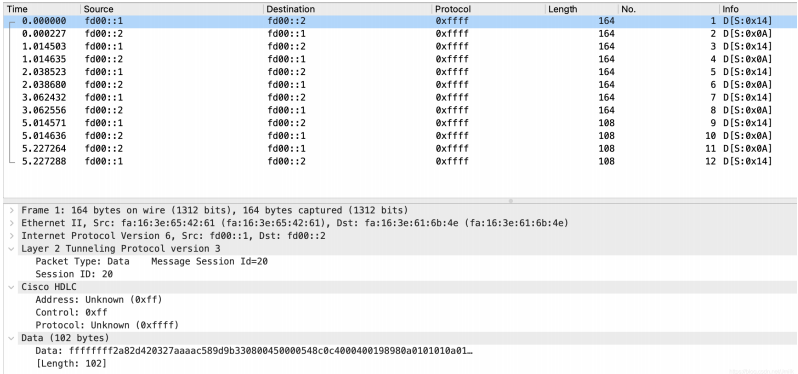Collapse the Cisco HDLC section
Screen dimensions: 798x374
coord(11,287)
